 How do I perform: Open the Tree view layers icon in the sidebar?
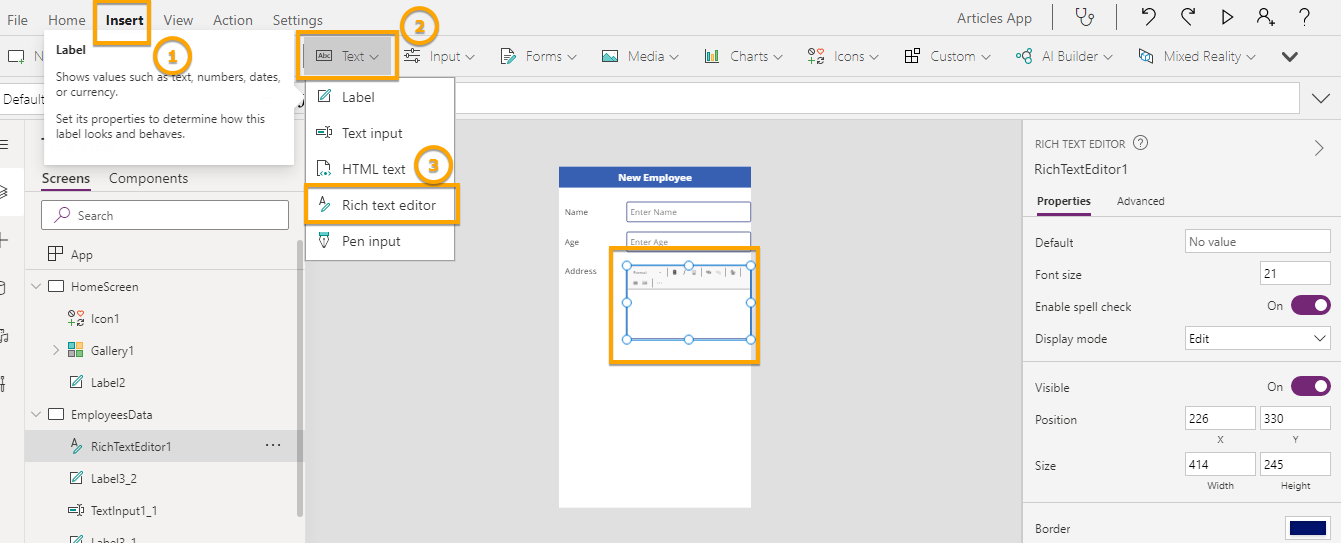tap(4, 192)
